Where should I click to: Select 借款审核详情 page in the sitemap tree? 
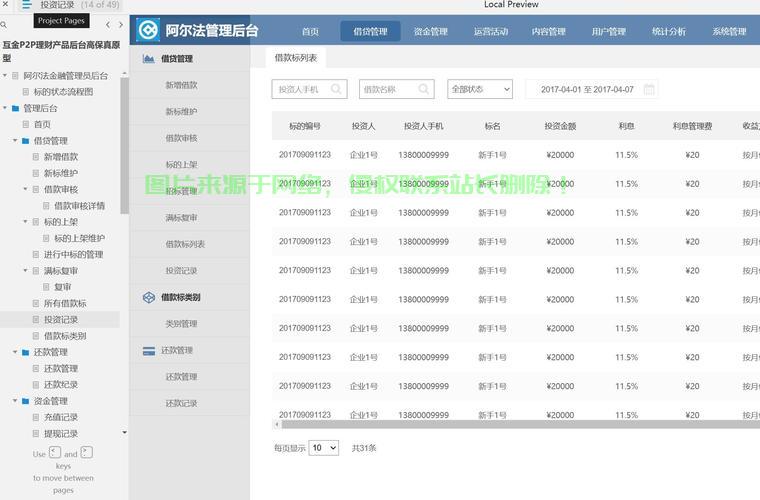(x=79, y=205)
